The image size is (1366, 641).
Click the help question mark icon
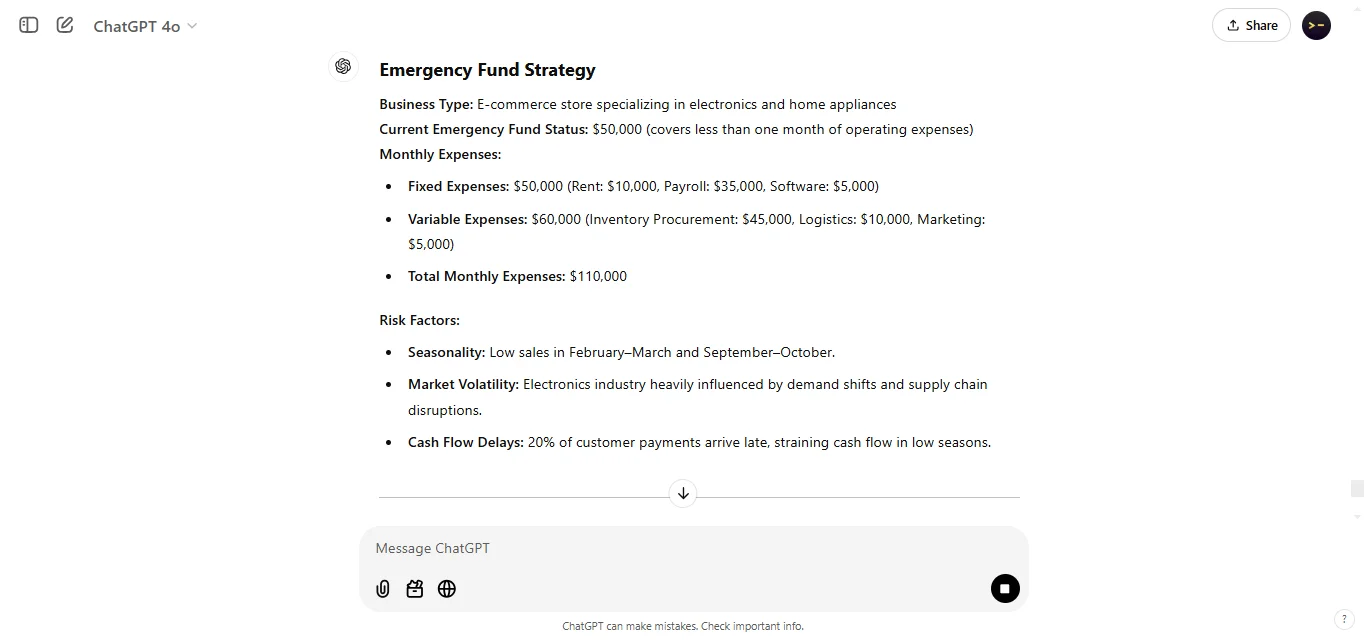1345,619
